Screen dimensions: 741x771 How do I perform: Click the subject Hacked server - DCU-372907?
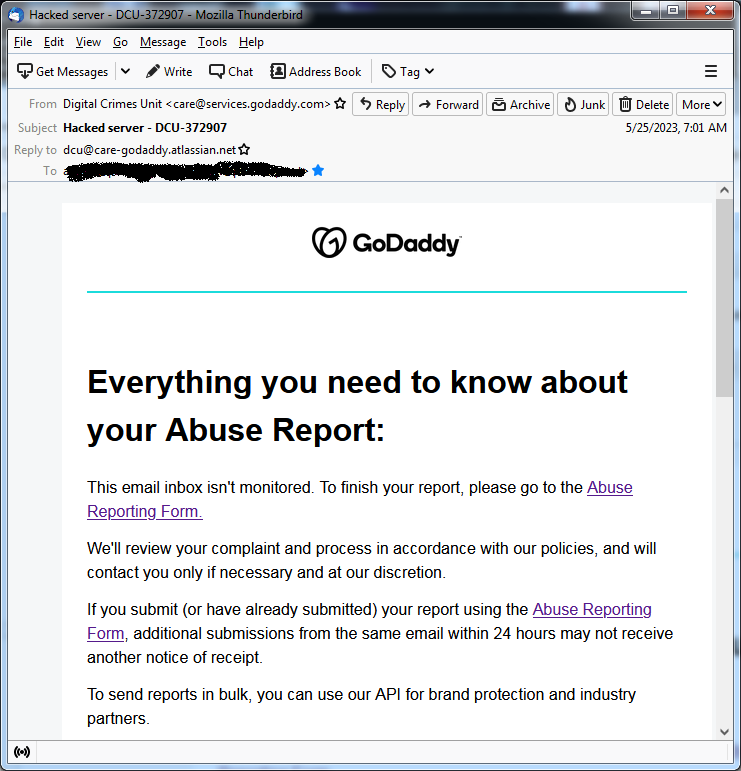[145, 127]
